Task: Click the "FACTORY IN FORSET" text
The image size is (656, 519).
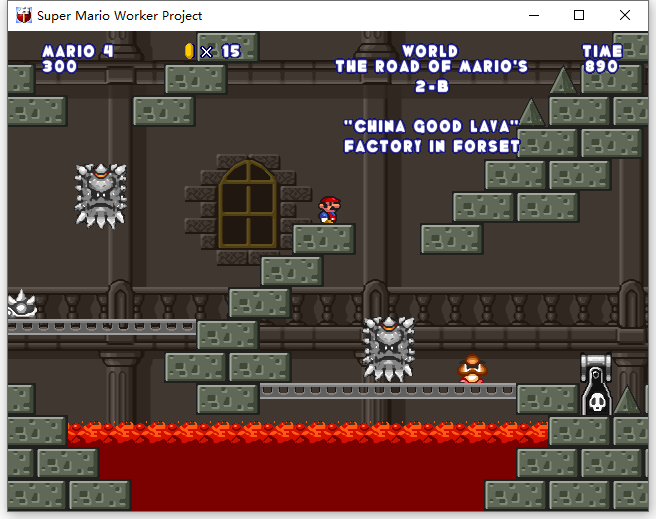Action: tap(432, 146)
